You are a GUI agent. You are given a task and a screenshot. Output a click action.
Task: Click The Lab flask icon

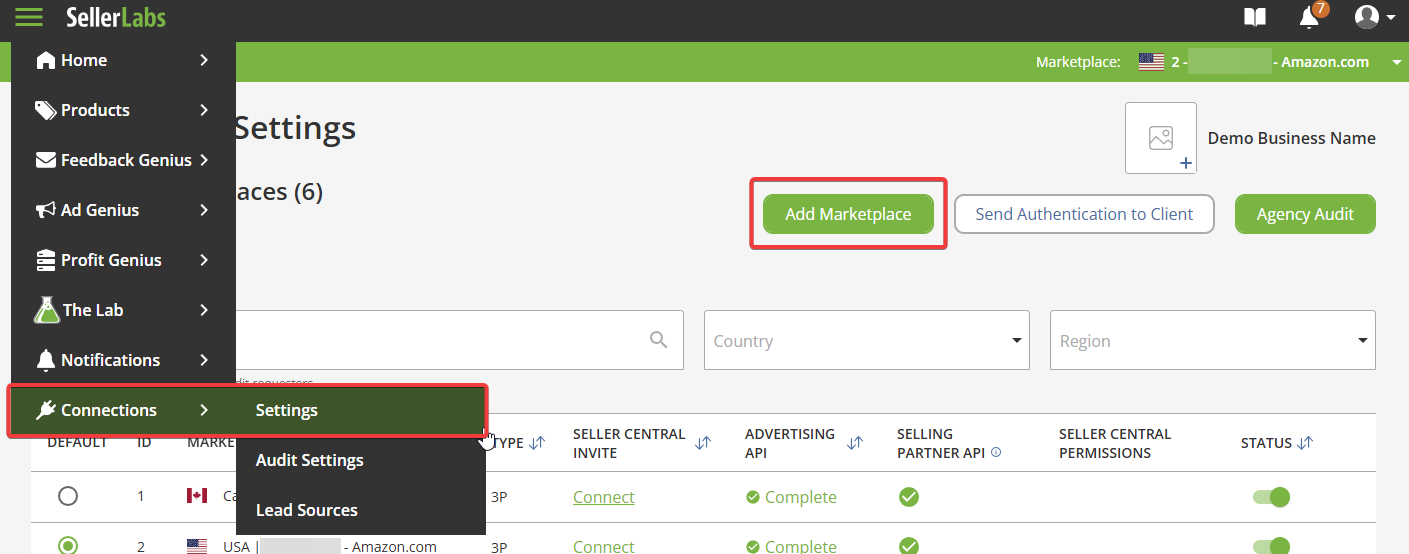pos(47,310)
